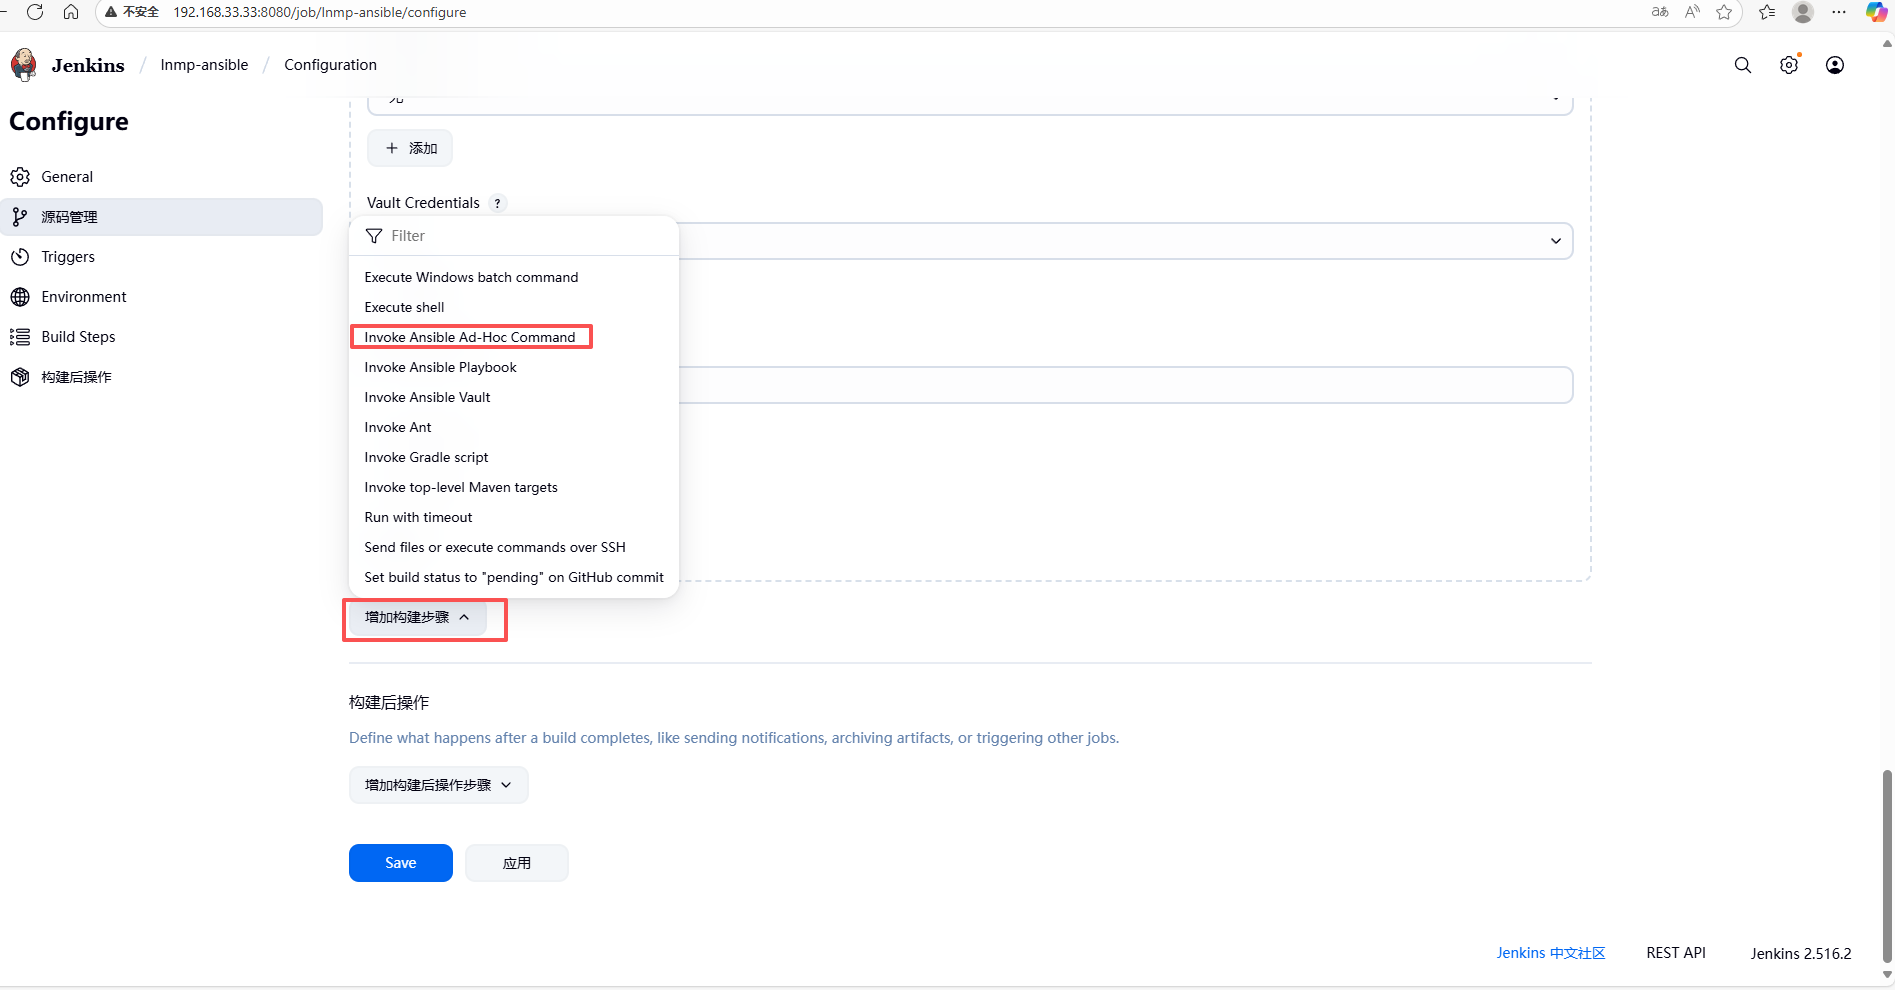Click scrollbar down arrow
The image size is (1895, 990).
(1887, 975)
